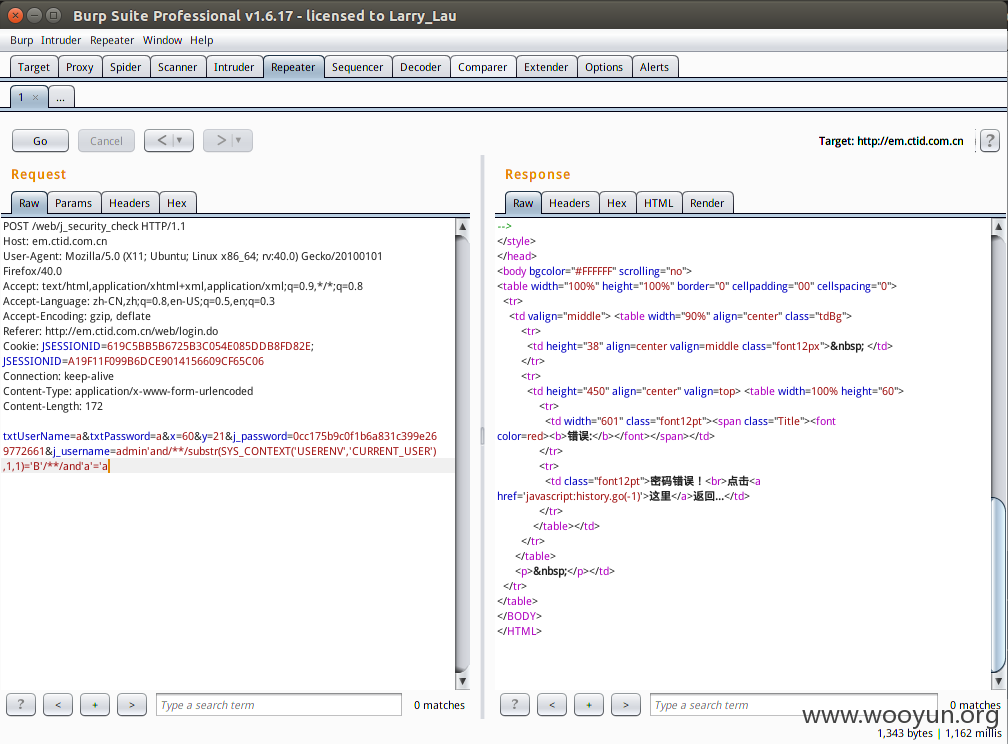Switch to the Scanner tool tab
The height and width of the screenshot is (744, 1008).
click(177, 67)
